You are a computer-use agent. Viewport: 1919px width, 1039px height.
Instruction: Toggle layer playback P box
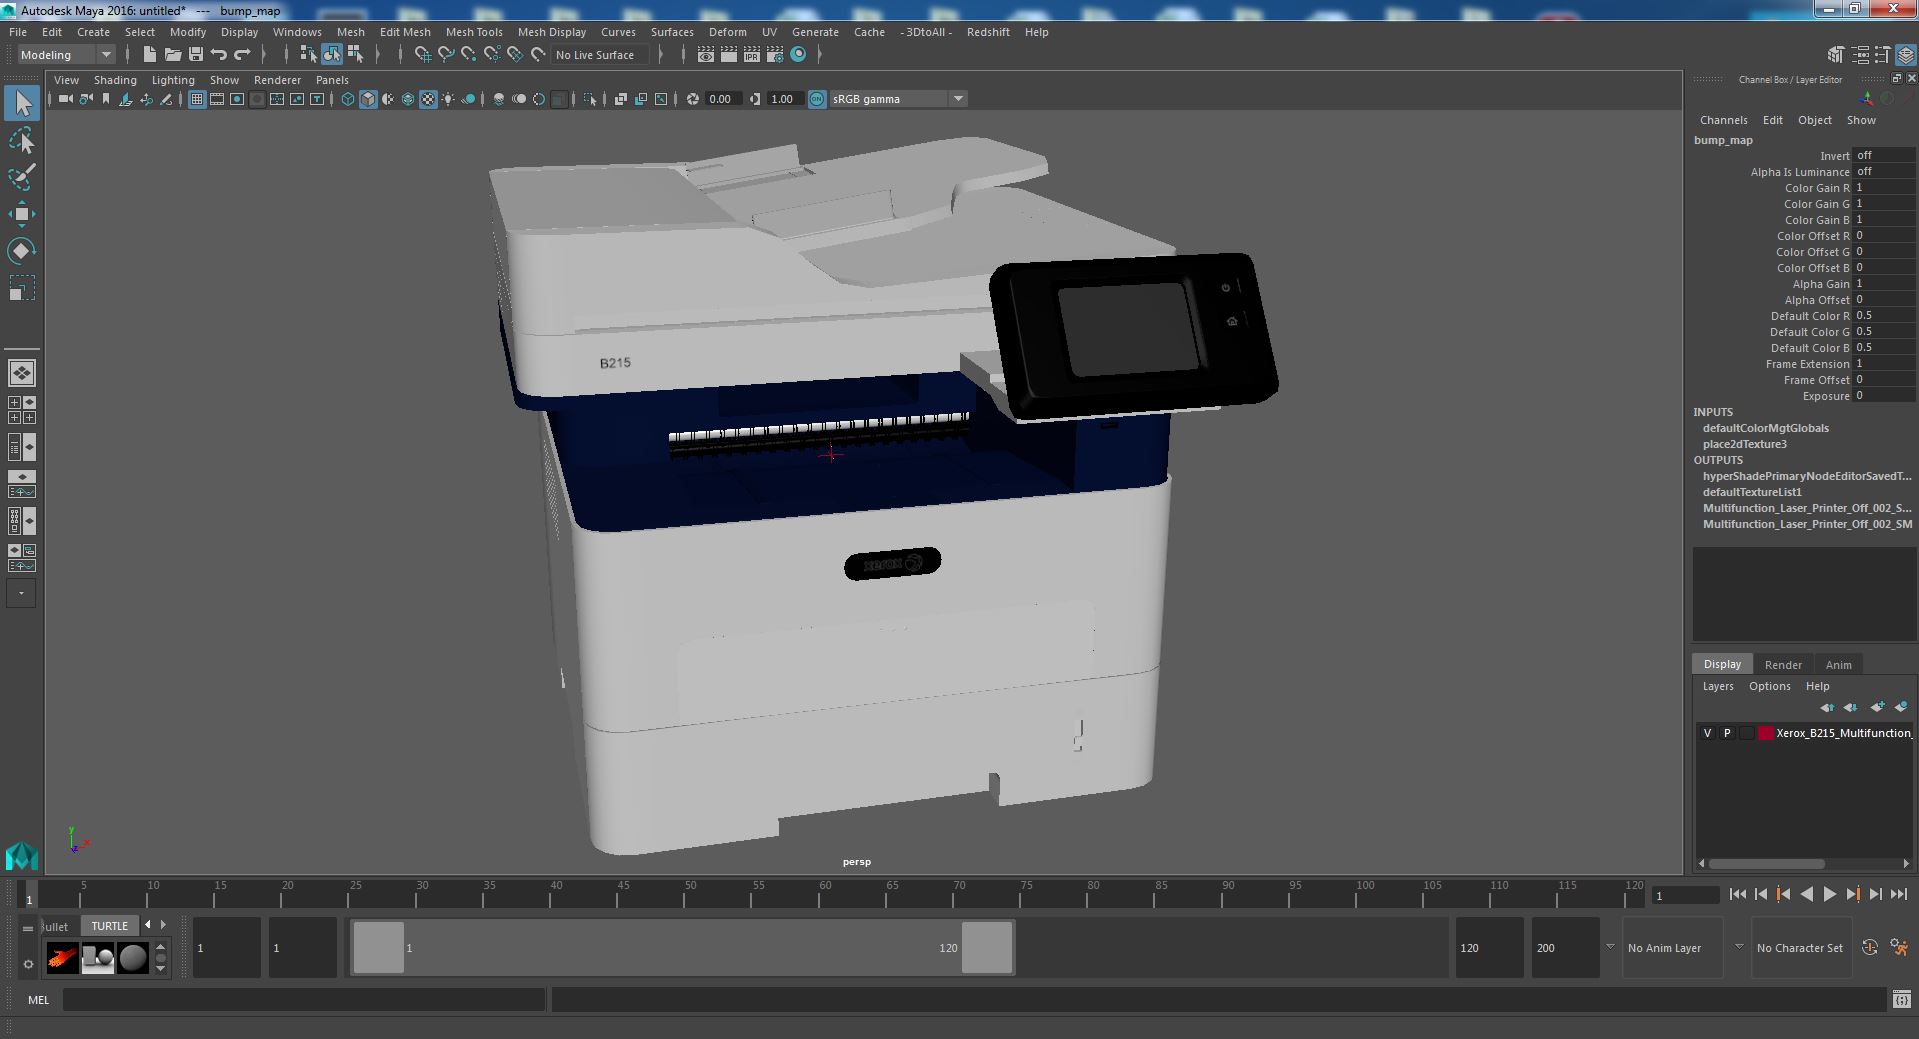click(1727, 733)
